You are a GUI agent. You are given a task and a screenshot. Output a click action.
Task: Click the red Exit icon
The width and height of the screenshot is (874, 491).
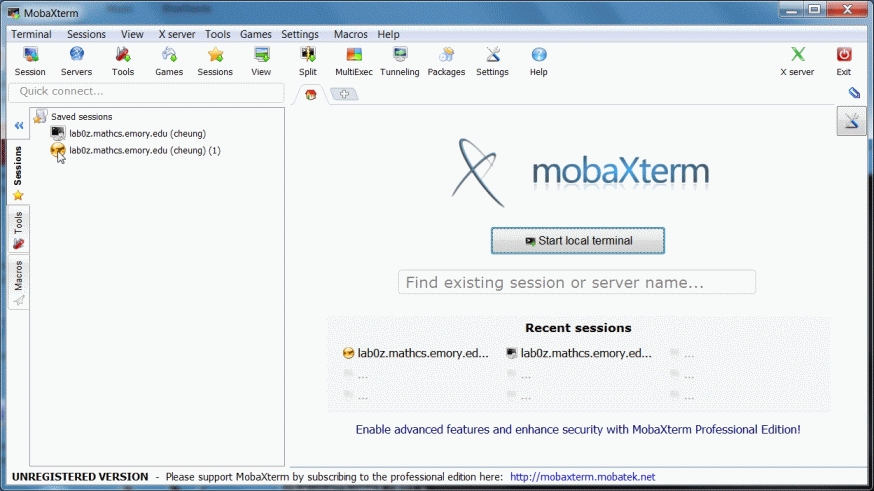[x=844, y=61]
